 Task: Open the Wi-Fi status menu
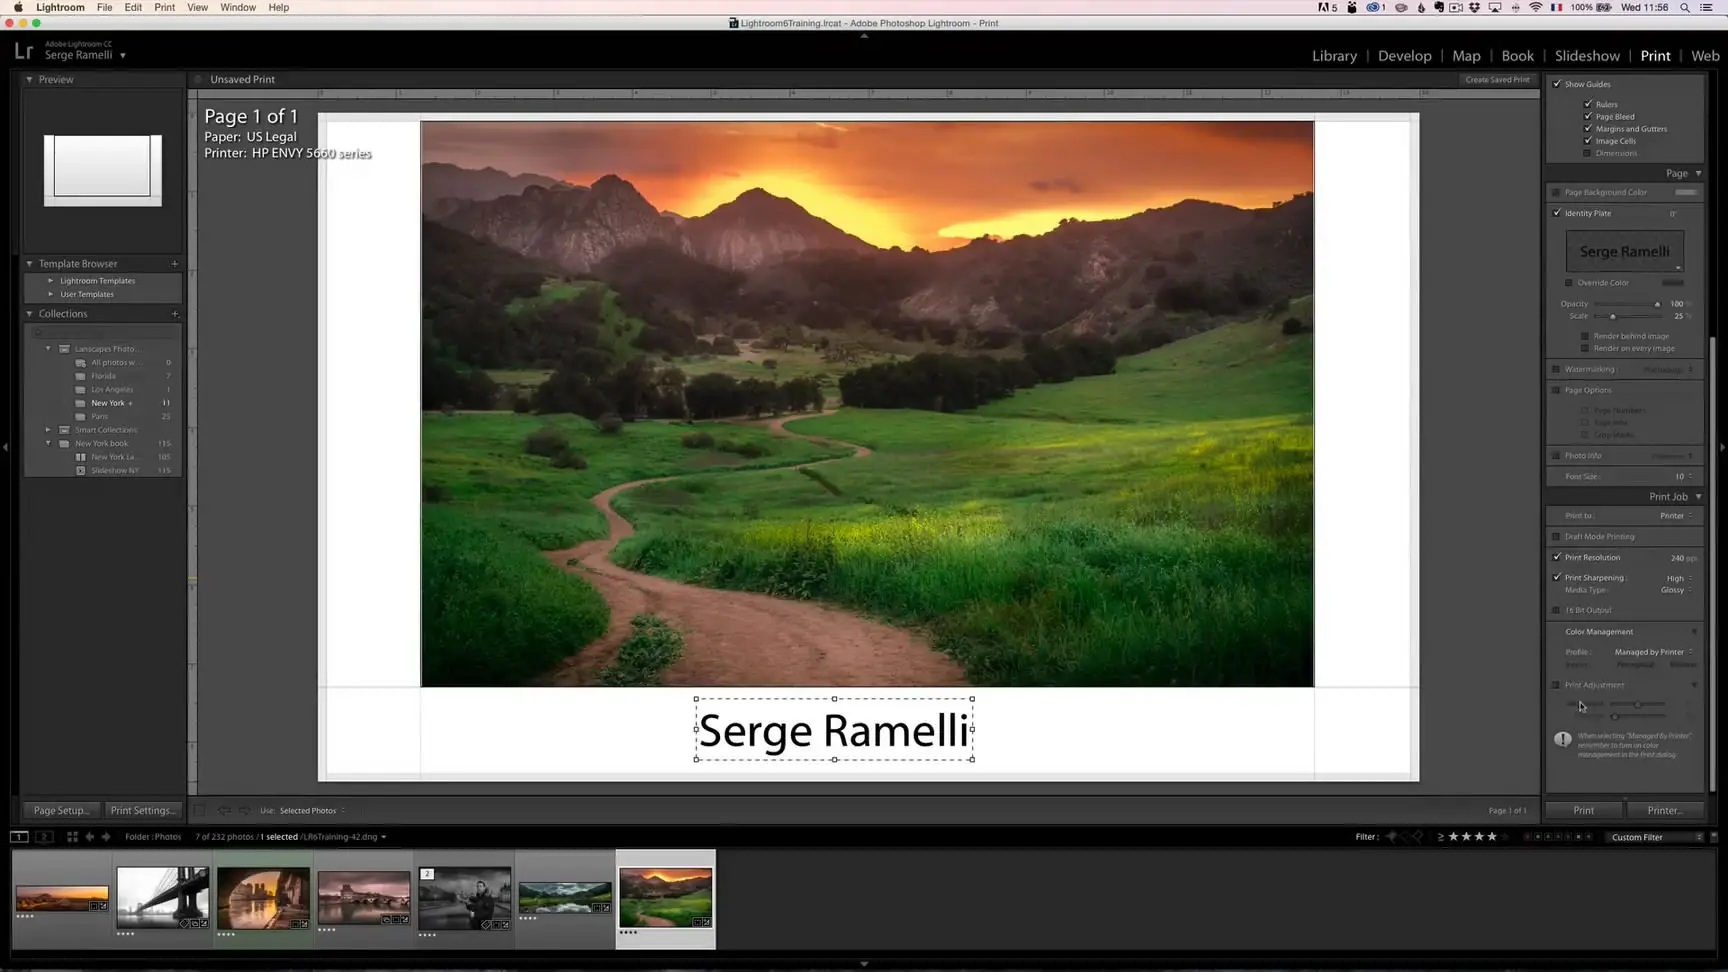click(1536, 7)
